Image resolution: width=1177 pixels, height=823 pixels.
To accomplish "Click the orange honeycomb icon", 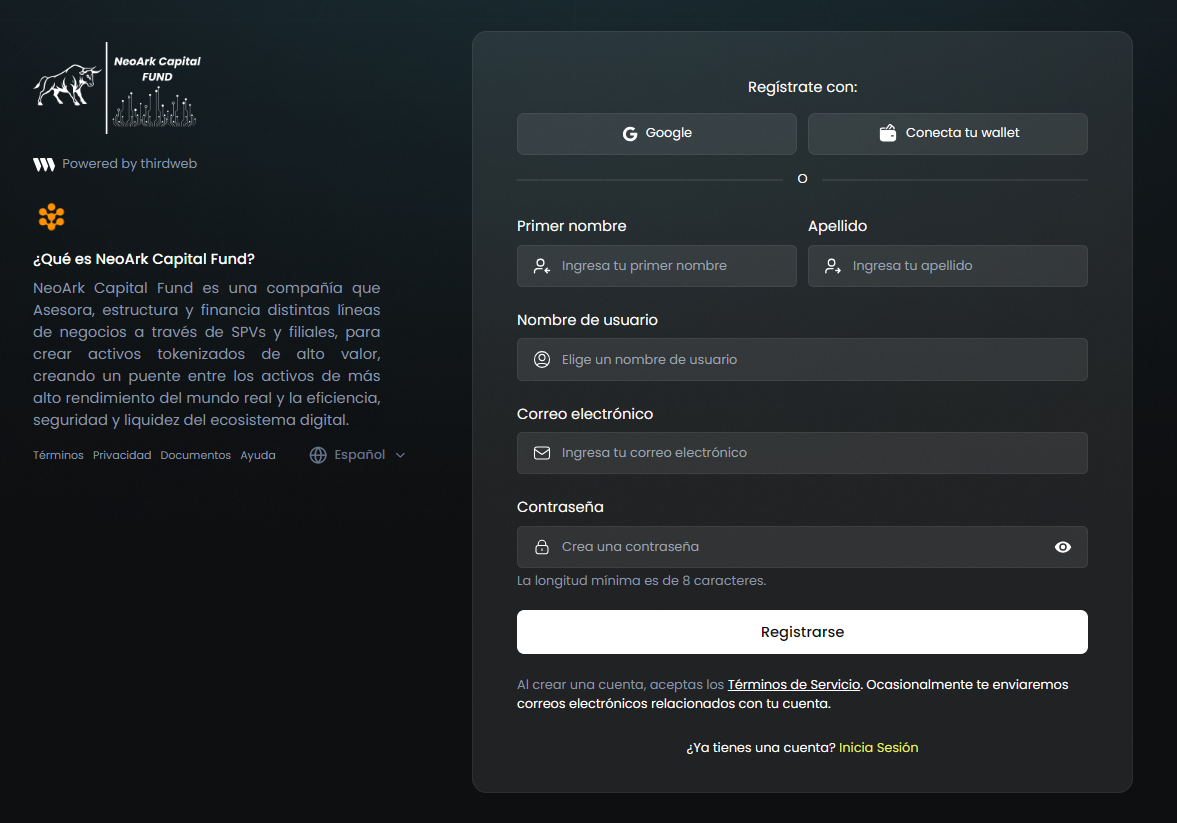I will point(51,216).
